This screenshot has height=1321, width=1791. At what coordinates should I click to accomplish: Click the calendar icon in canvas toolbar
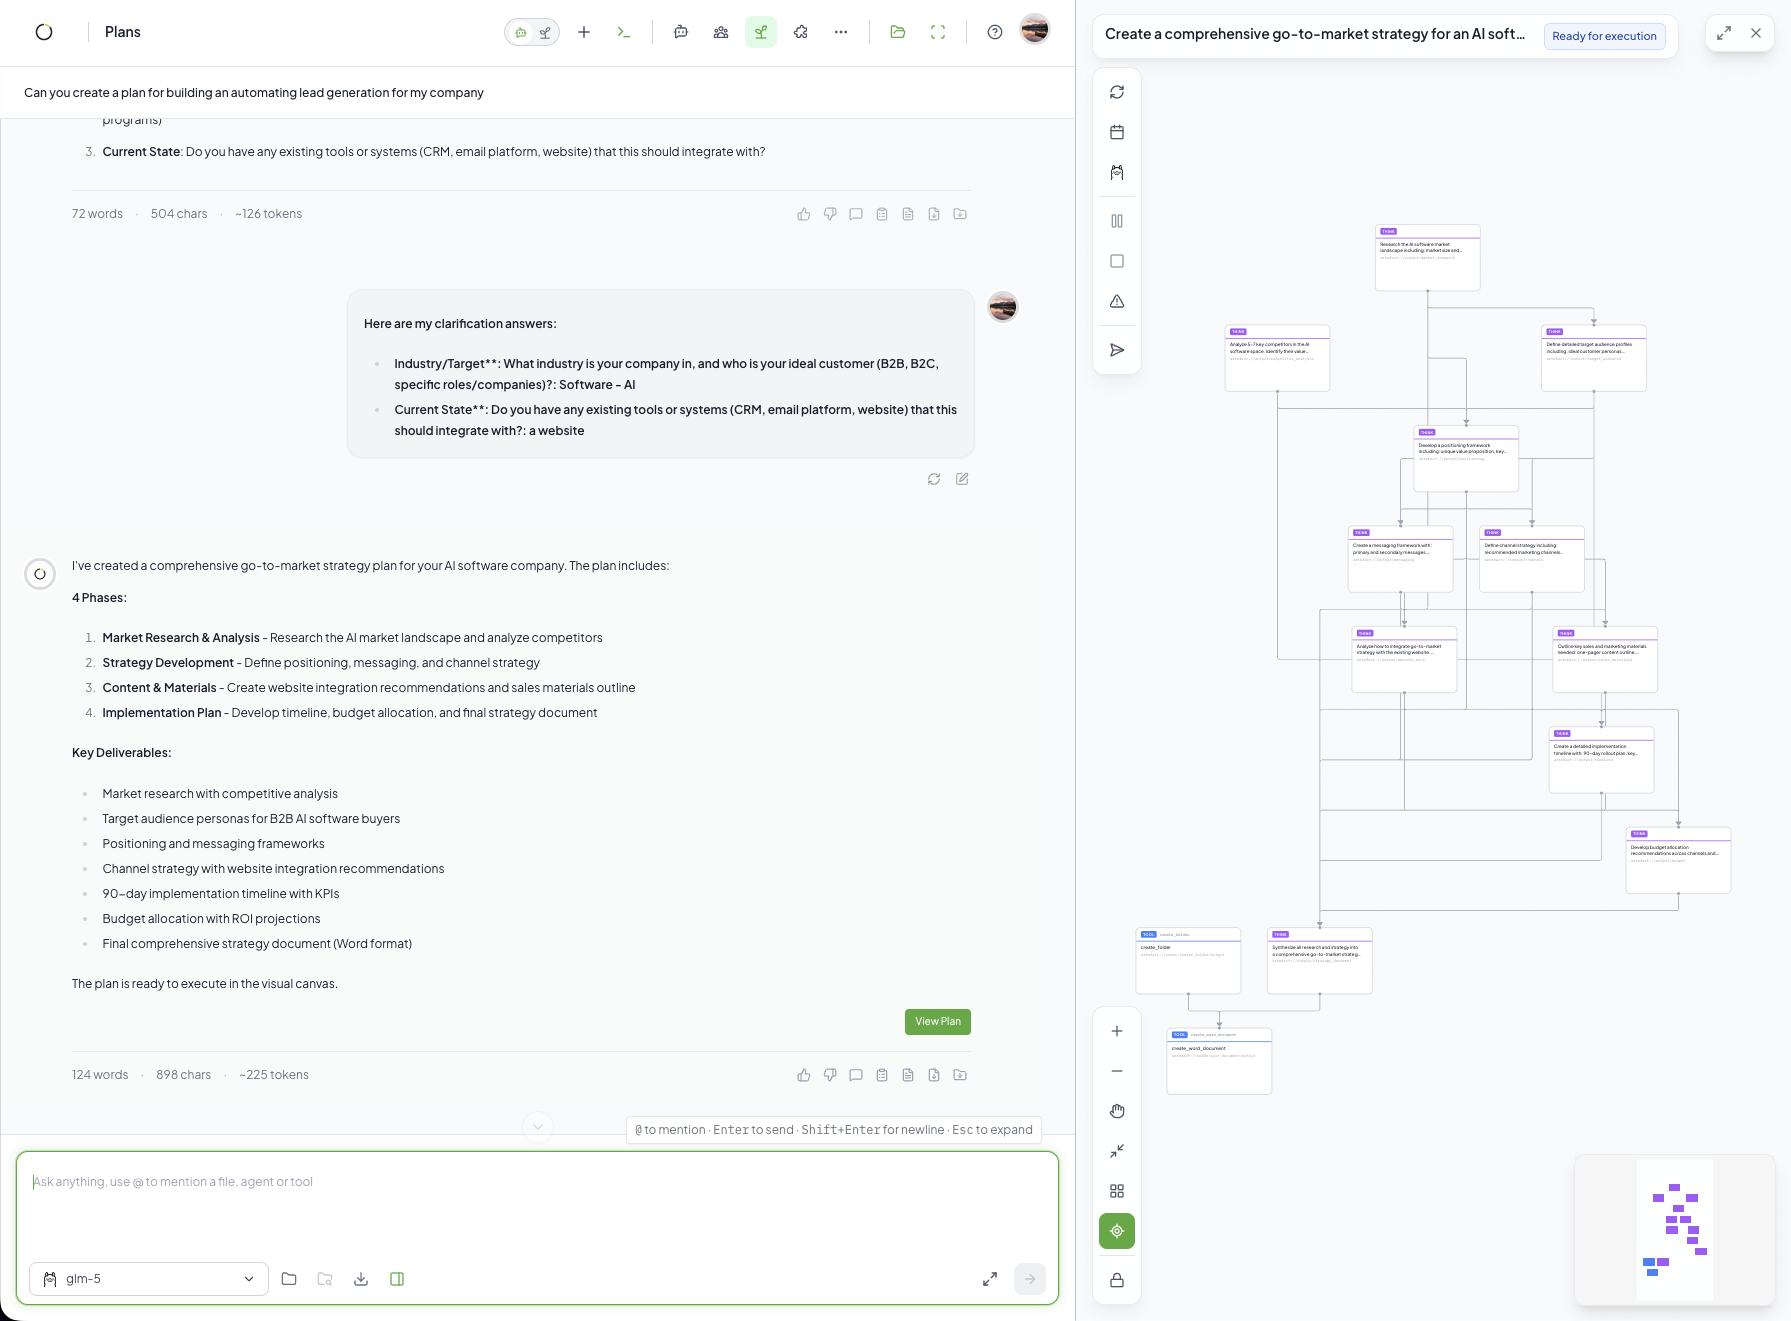click(1117, 132)
